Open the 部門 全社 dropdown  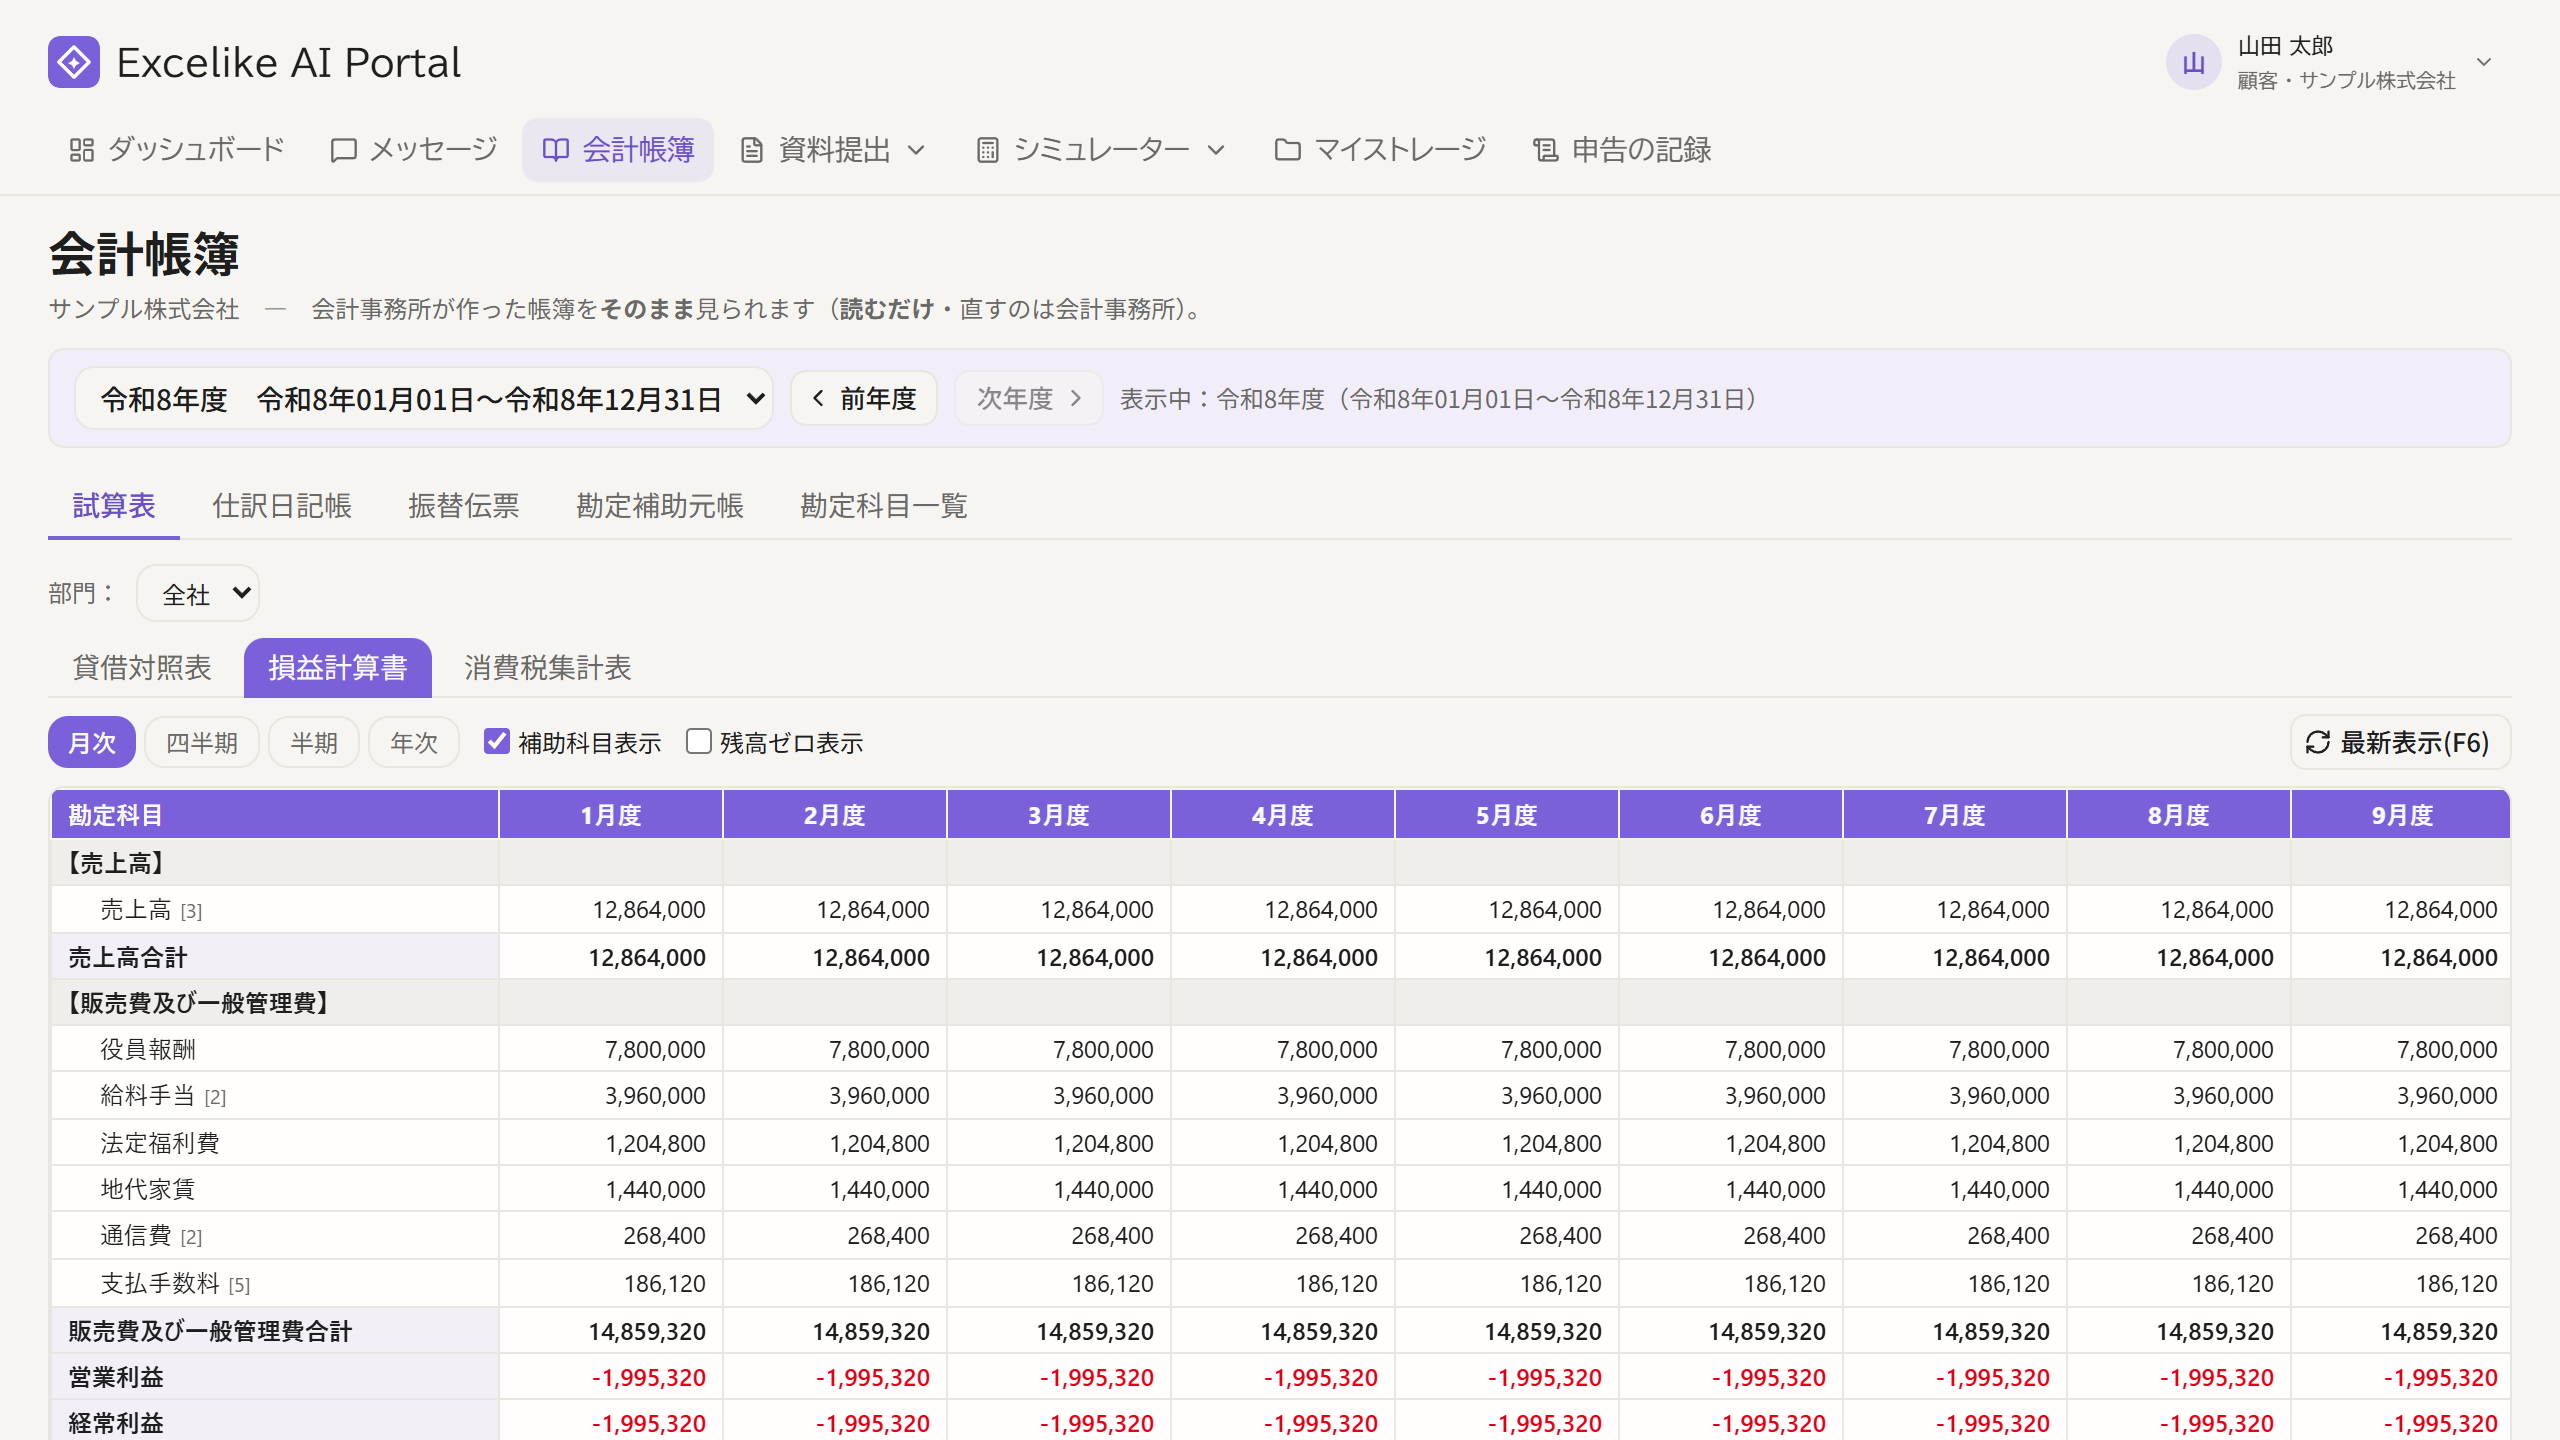point(198,593)
